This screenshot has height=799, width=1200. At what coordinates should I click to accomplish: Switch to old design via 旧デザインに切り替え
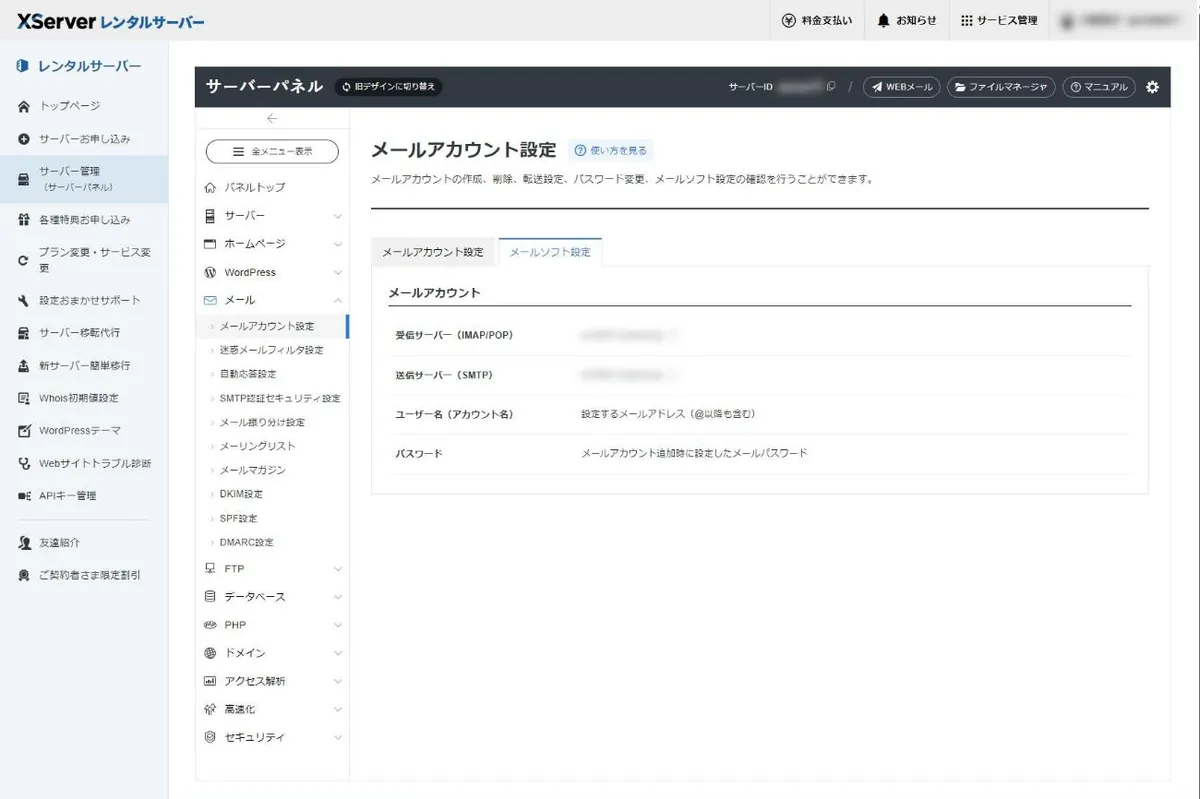[388, 87]
